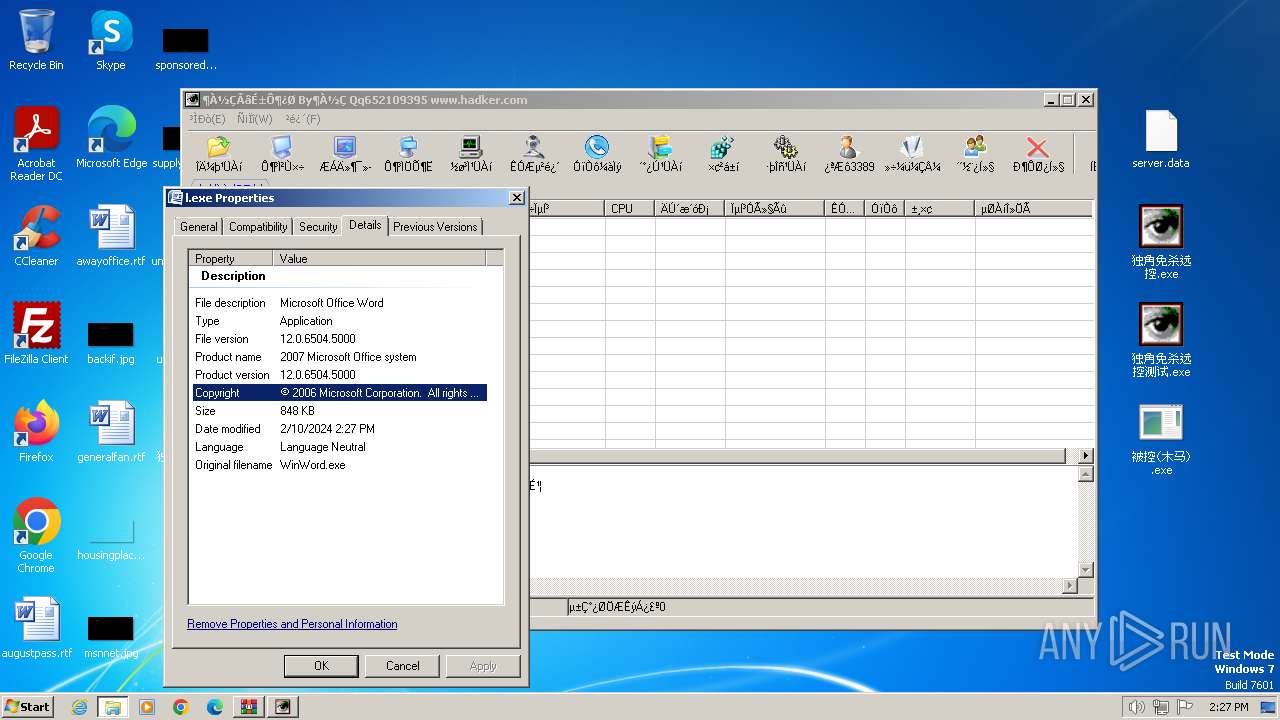The height and width of the screenshot is (720, 1280).
Task: Switch to the Security tab
Action: coord(318,227)
